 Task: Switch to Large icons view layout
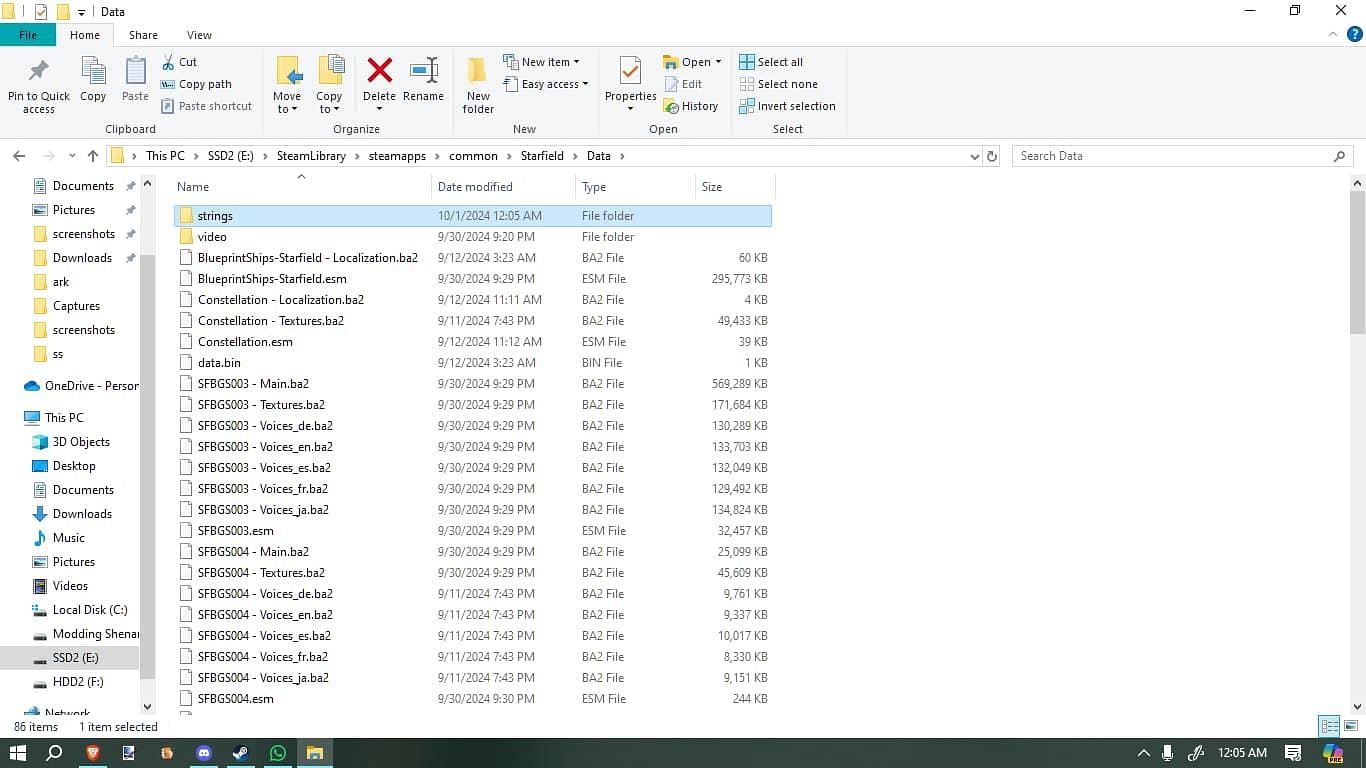pos(1351,726)
